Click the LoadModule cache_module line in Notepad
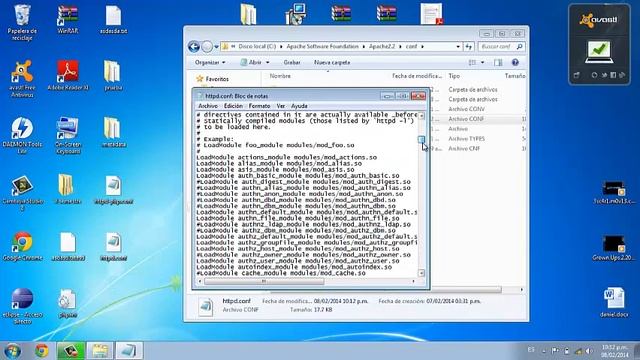The width and height of the screenshot is (640, 360). click(281, 273)
